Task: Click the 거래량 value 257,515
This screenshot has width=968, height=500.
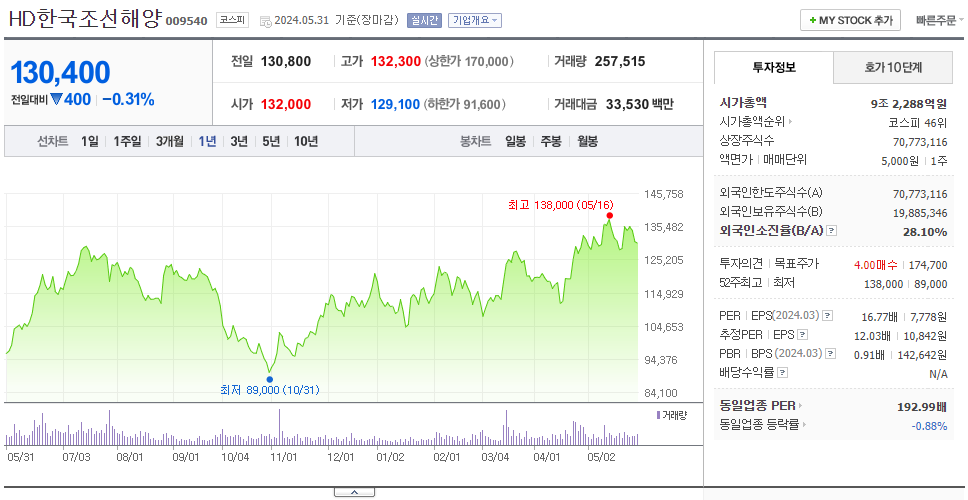Action: (x=620, y=62)
